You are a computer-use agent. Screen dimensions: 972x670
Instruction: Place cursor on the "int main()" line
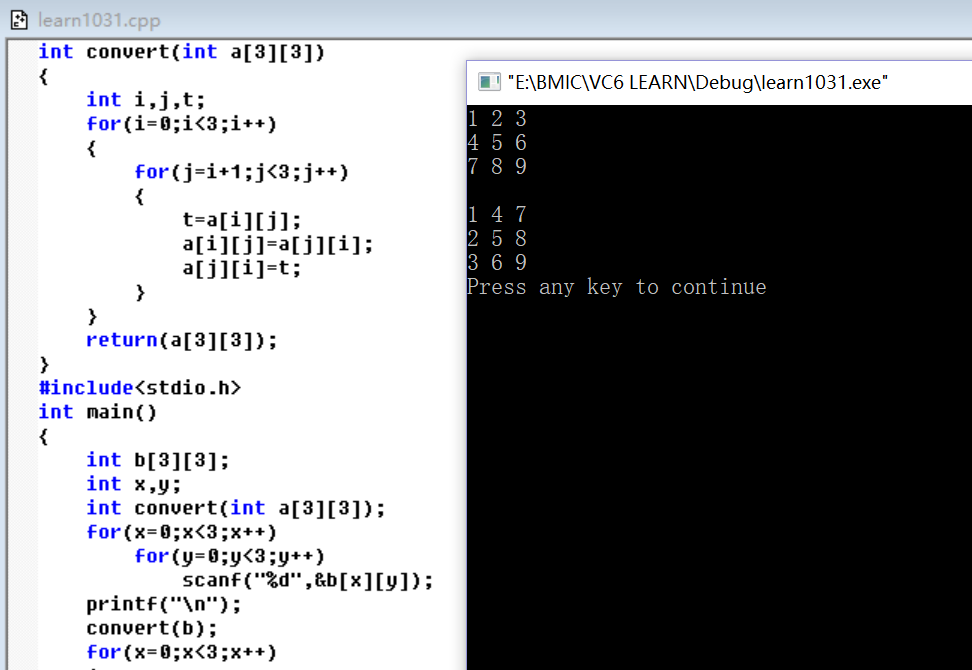point(97,412)
